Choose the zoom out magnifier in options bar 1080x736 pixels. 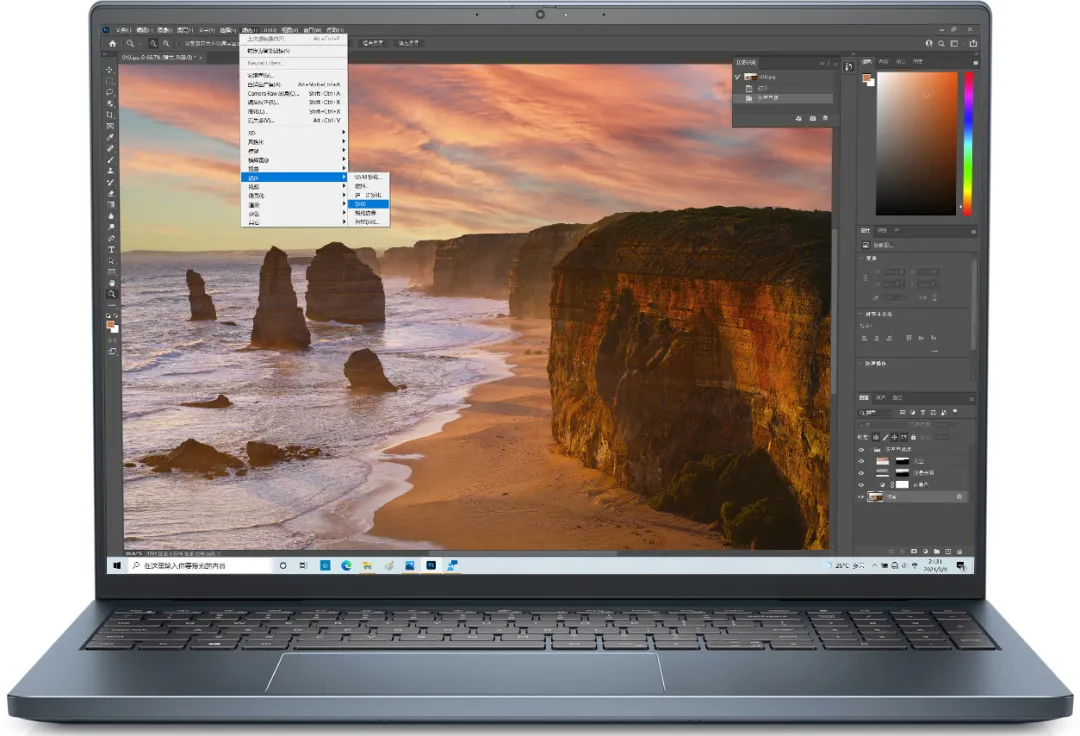[166, 43]
